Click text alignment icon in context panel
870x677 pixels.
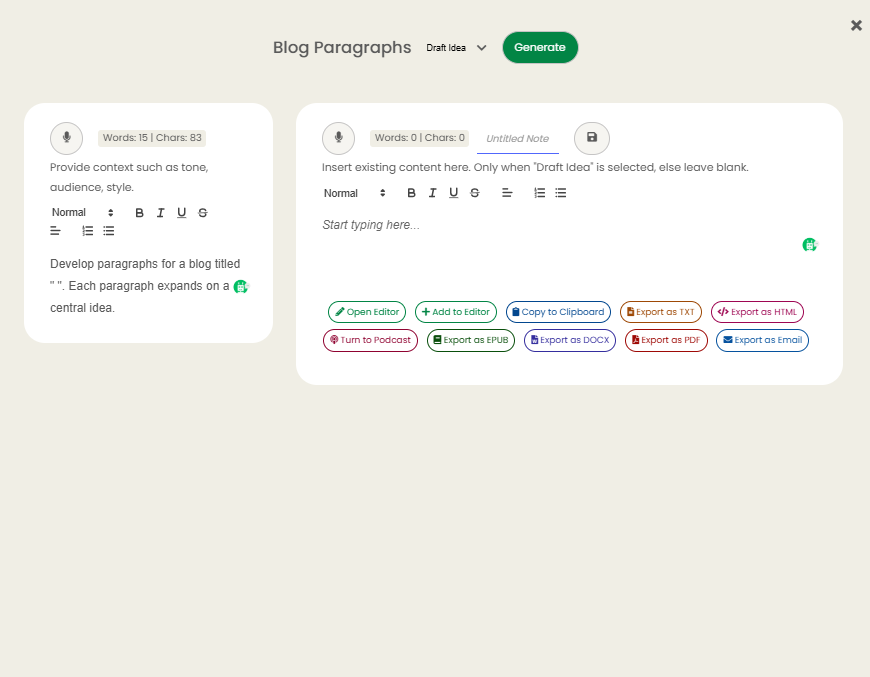pyautogui.click(x=55, y=231)
